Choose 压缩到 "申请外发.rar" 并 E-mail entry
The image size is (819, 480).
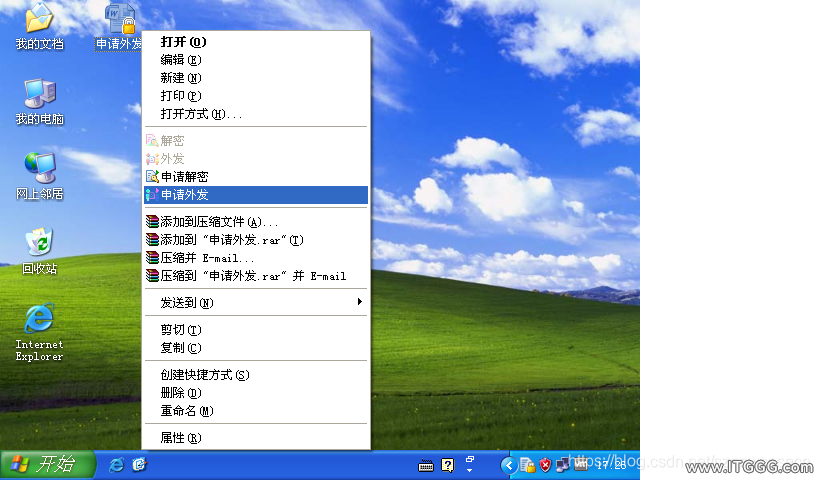pos(256,276)
